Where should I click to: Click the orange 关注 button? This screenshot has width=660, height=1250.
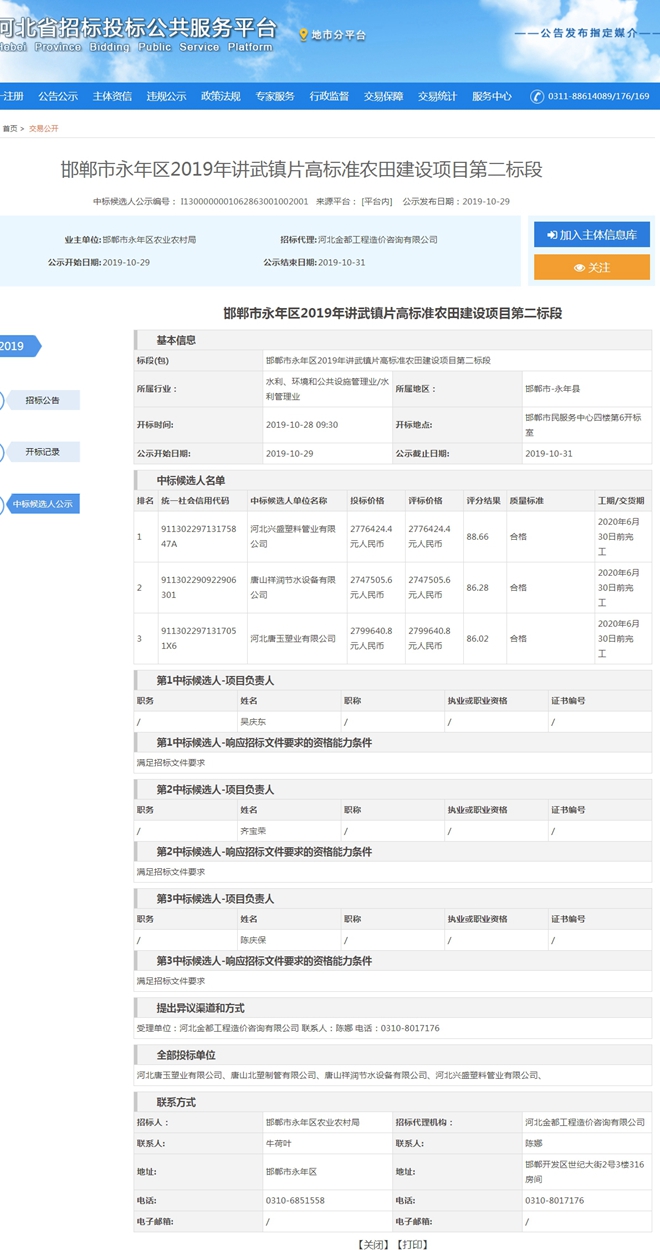click(x=592, y=267)
